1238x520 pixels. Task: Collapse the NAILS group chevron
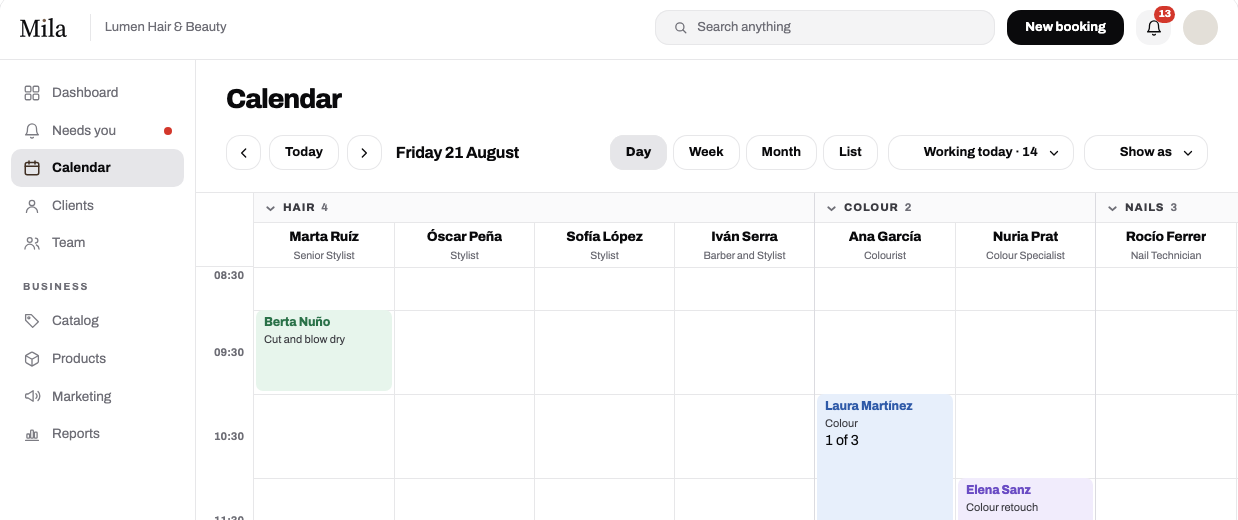[1112, 208]
